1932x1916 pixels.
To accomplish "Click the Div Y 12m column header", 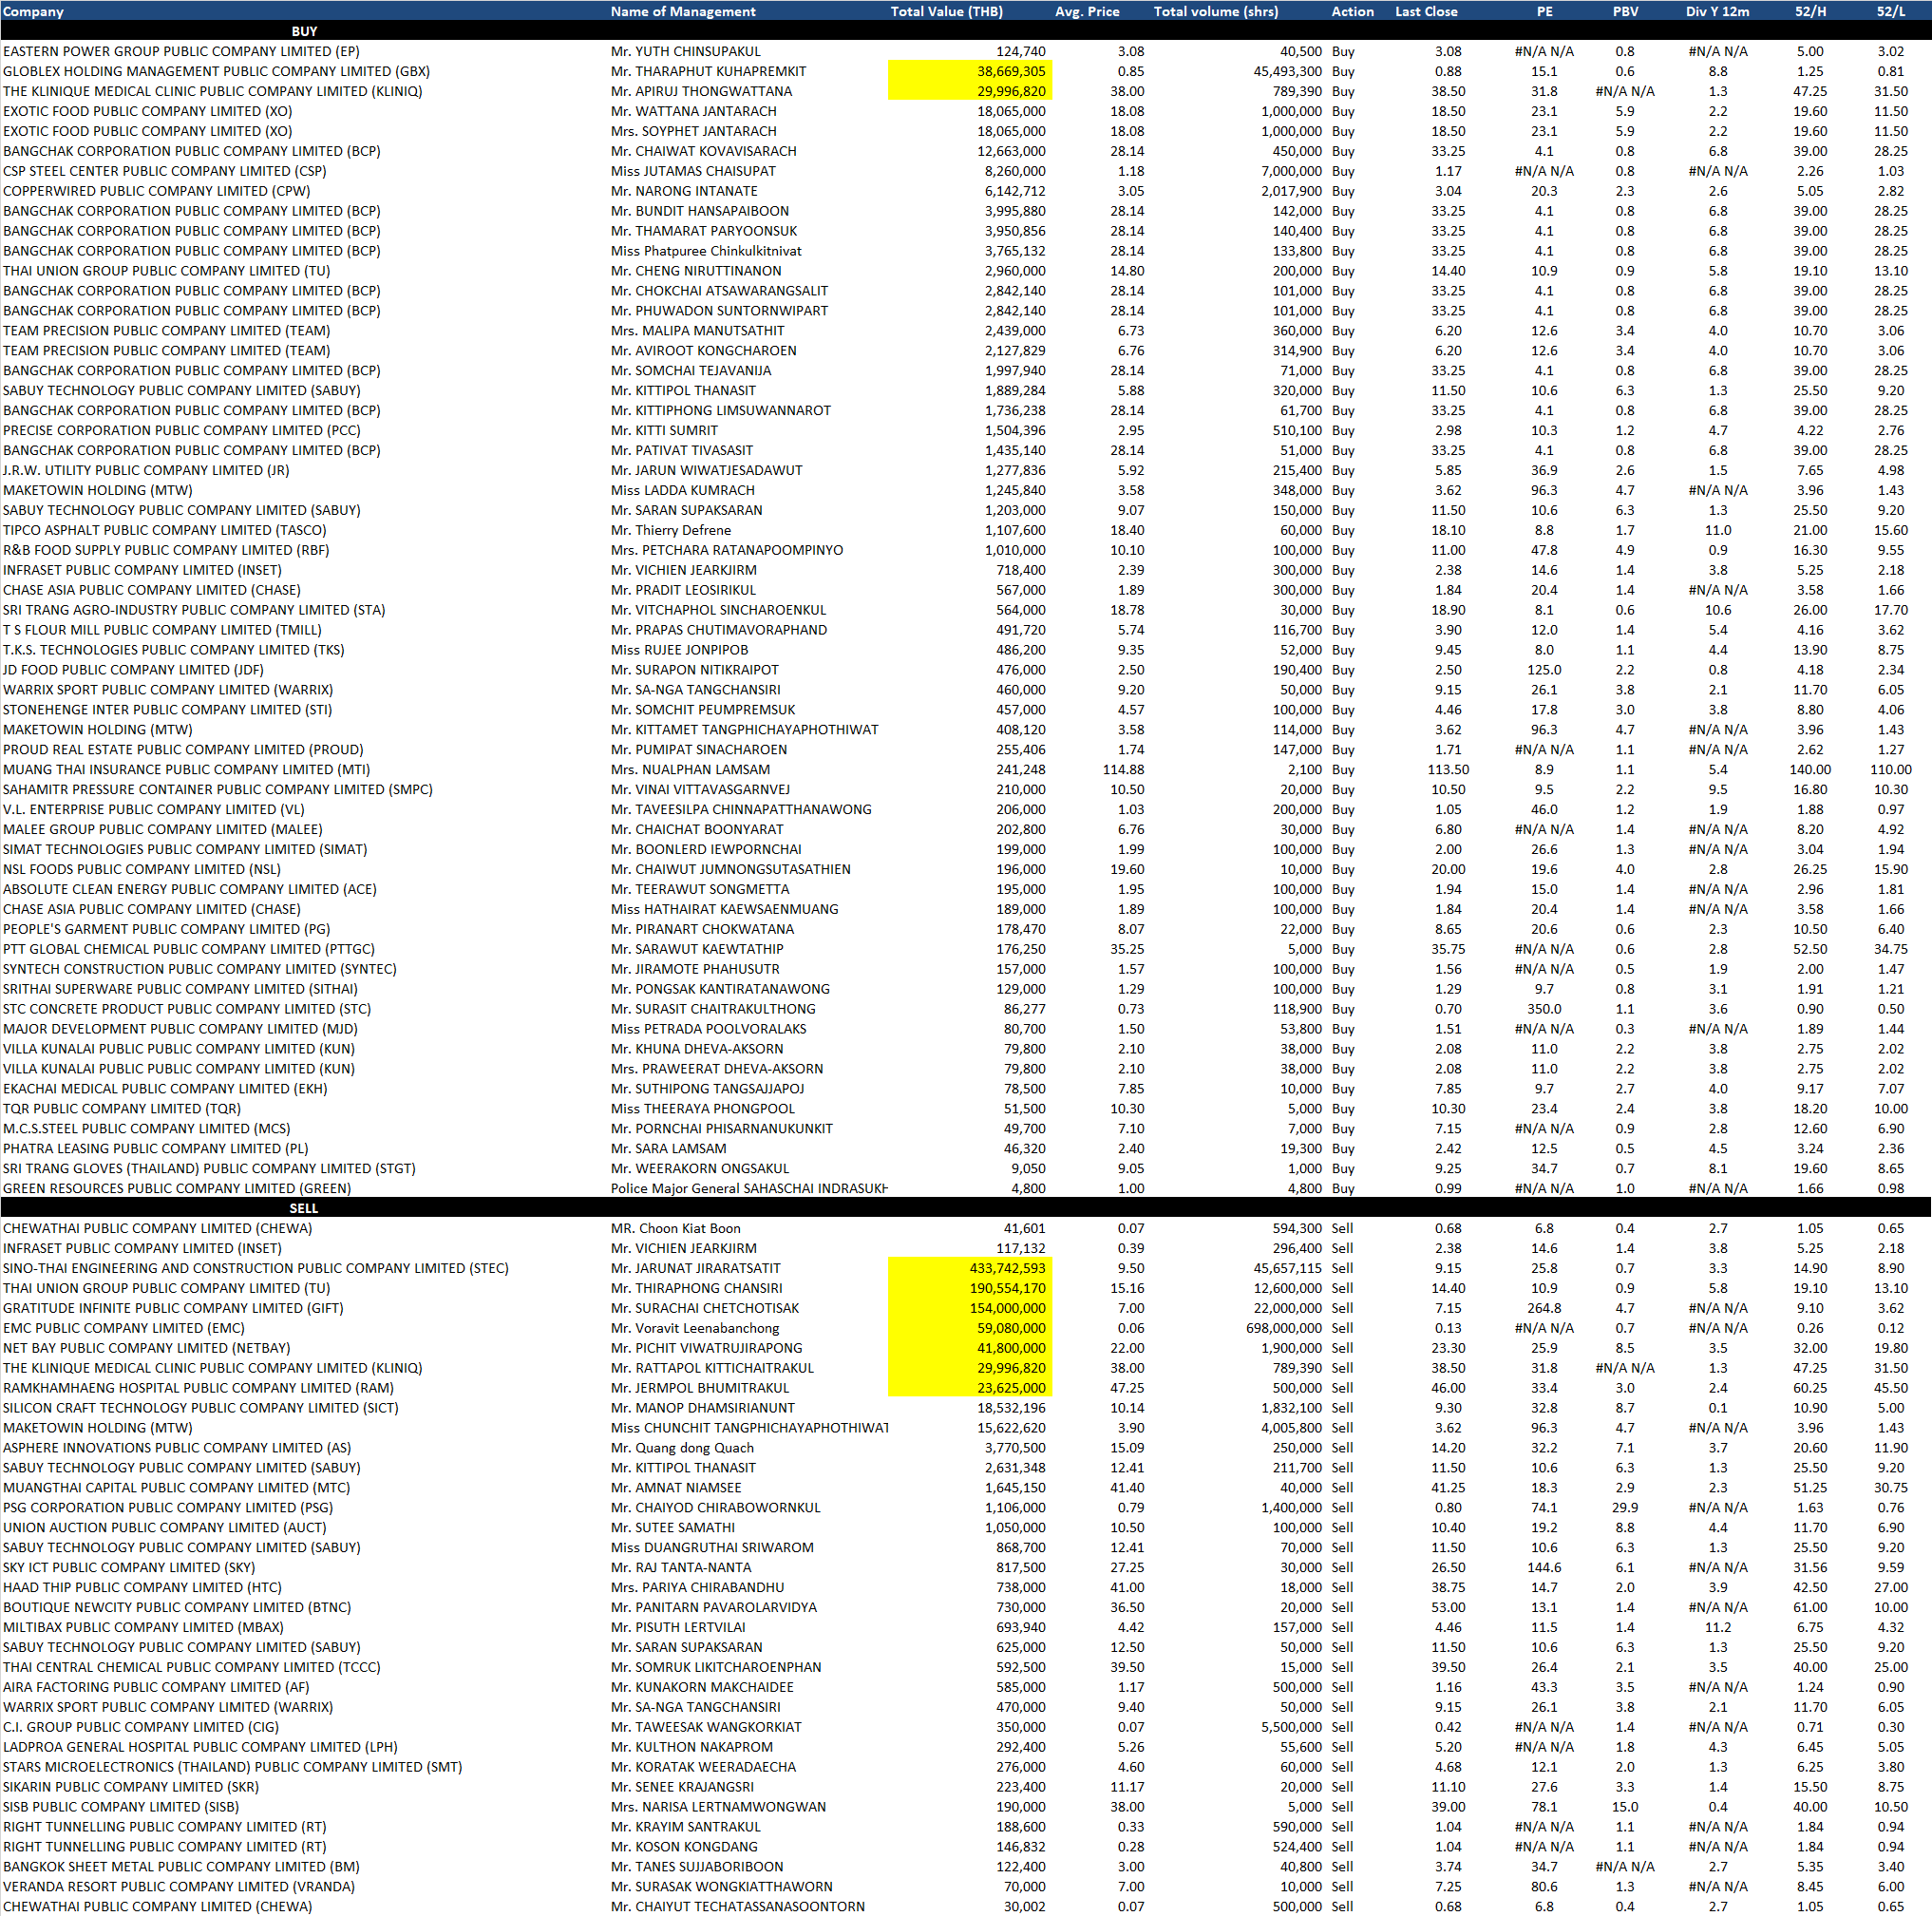I will (1717, 11).
